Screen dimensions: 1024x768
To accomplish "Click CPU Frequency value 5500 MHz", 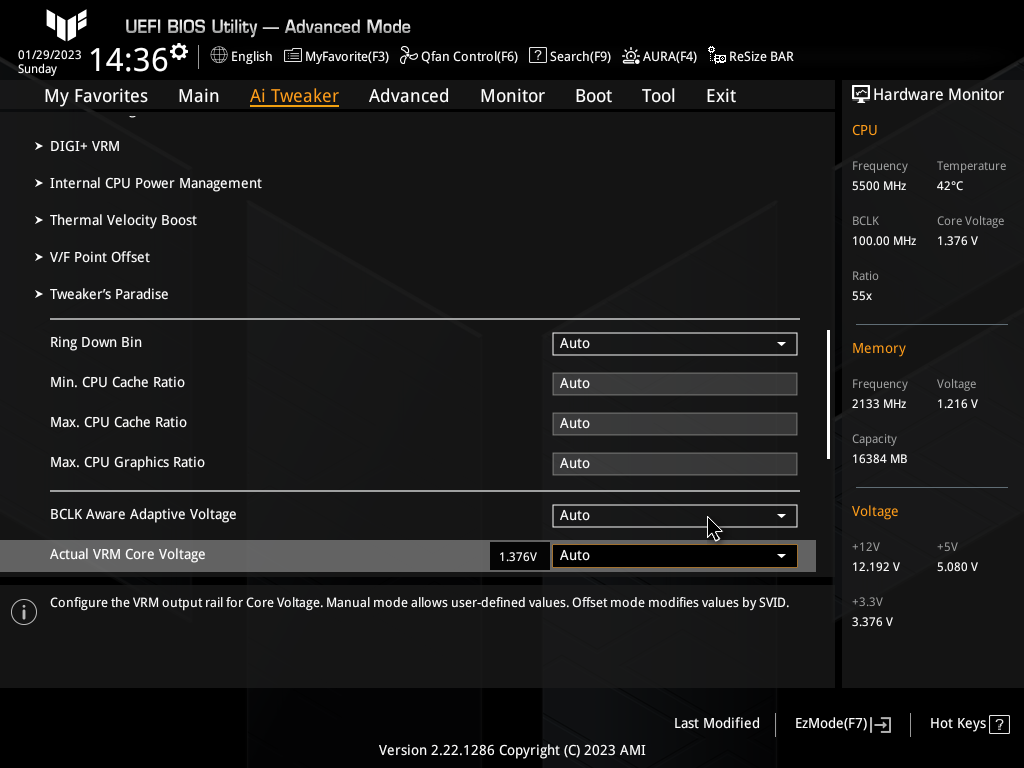I will 879,186.
